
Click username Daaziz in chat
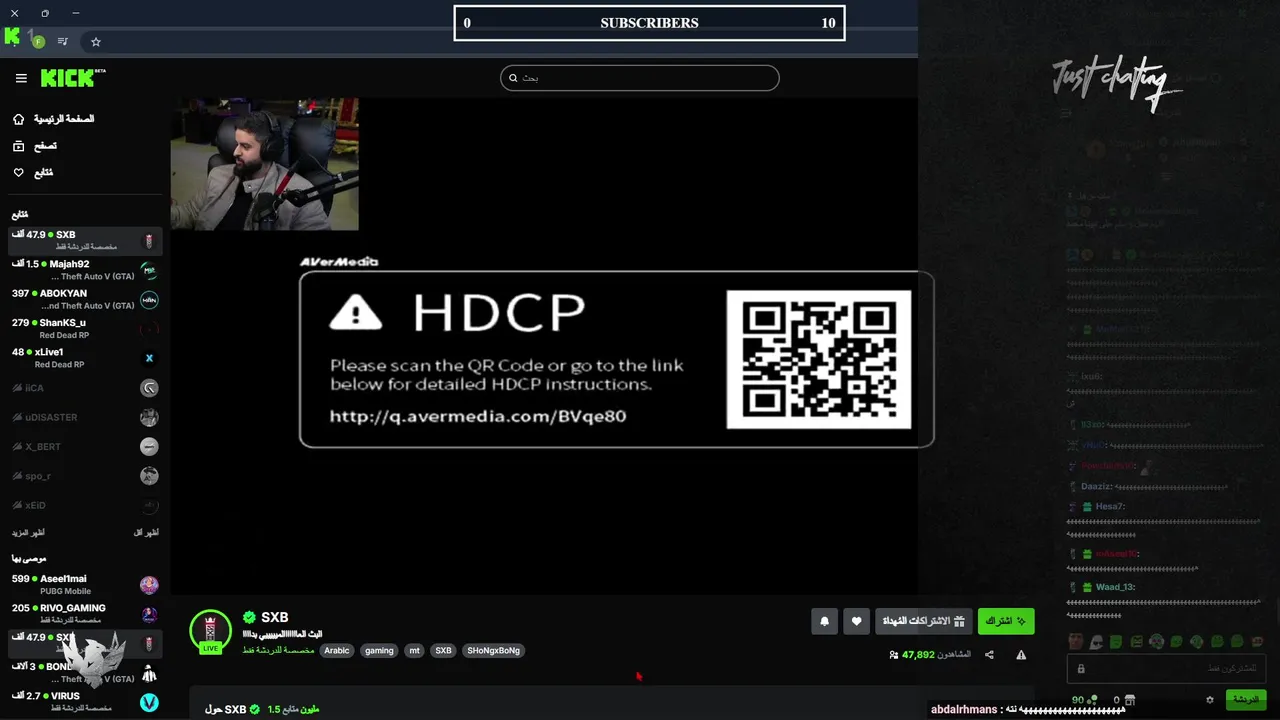pyautogui.click(x=1097, y=487)
